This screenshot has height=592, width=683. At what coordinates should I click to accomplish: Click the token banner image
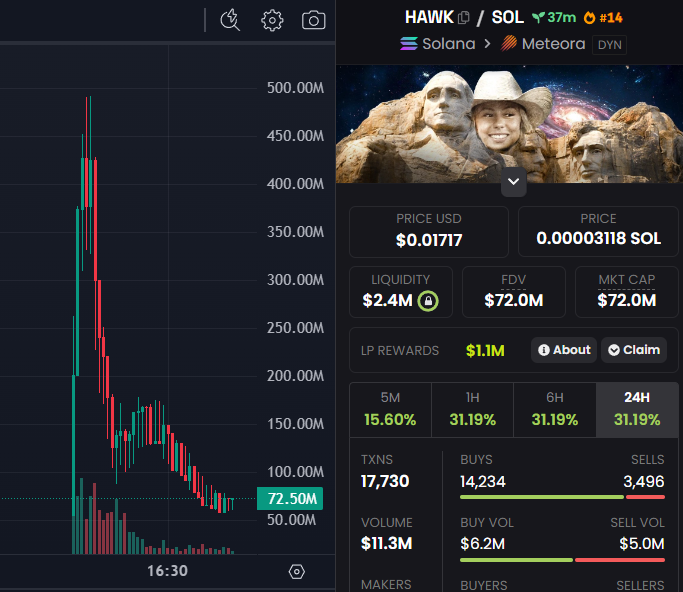pos(509,124)
